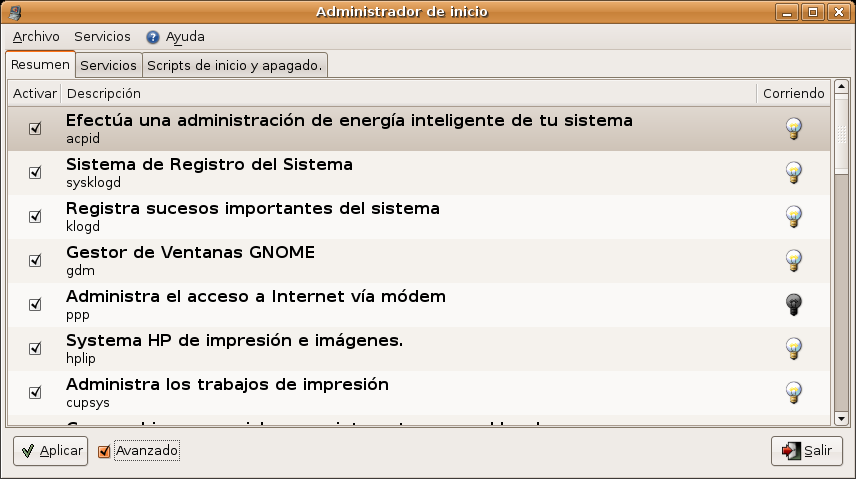
Task: Click the sysklogd lightbulb status icon
Action: point(794,172)
